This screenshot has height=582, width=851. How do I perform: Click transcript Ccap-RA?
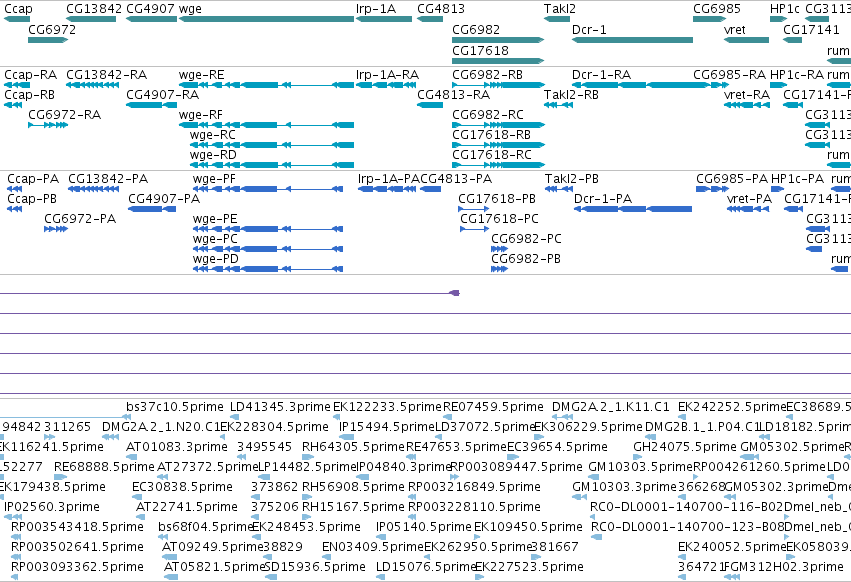17,85
